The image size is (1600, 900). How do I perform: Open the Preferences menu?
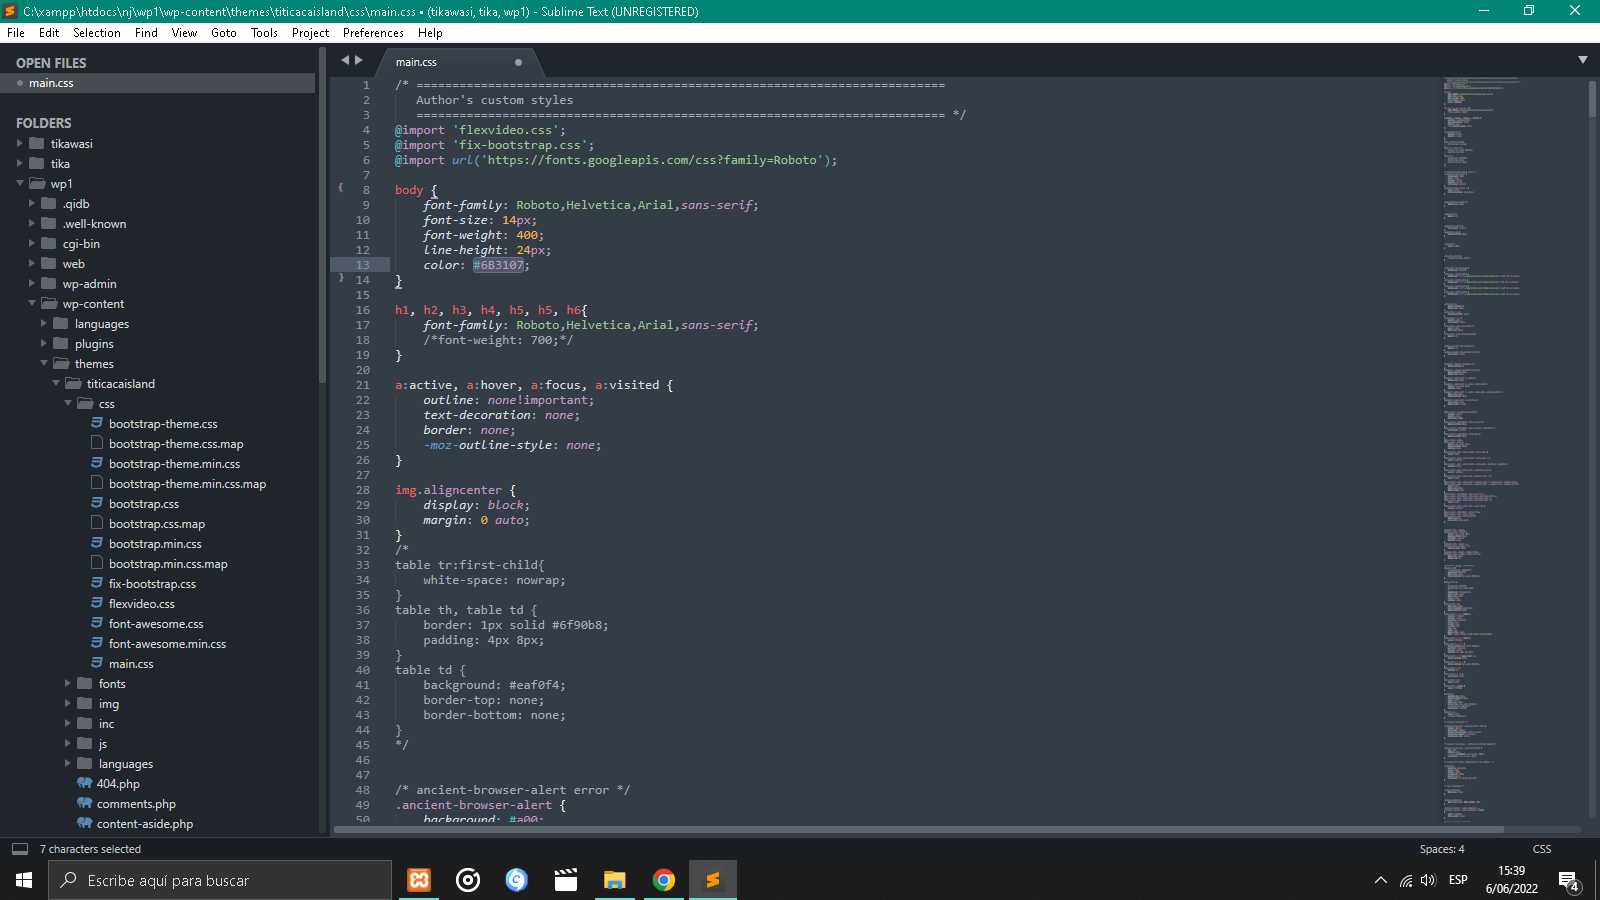(x=373, y=33)
